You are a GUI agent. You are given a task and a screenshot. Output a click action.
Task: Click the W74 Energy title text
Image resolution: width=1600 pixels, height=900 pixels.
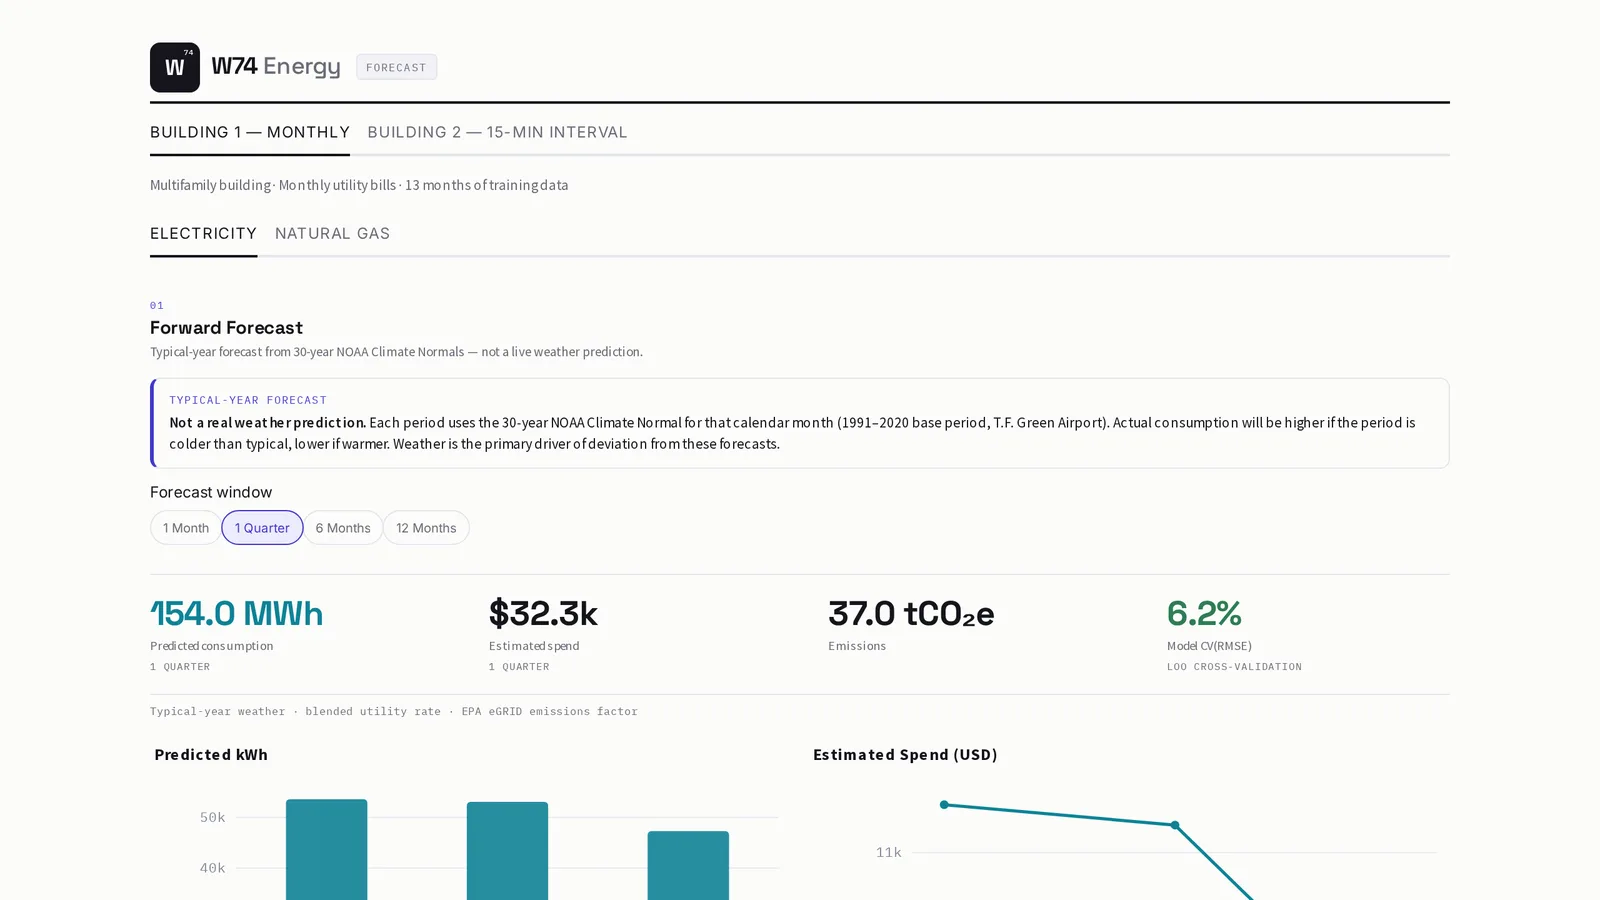tap(276, 67)
